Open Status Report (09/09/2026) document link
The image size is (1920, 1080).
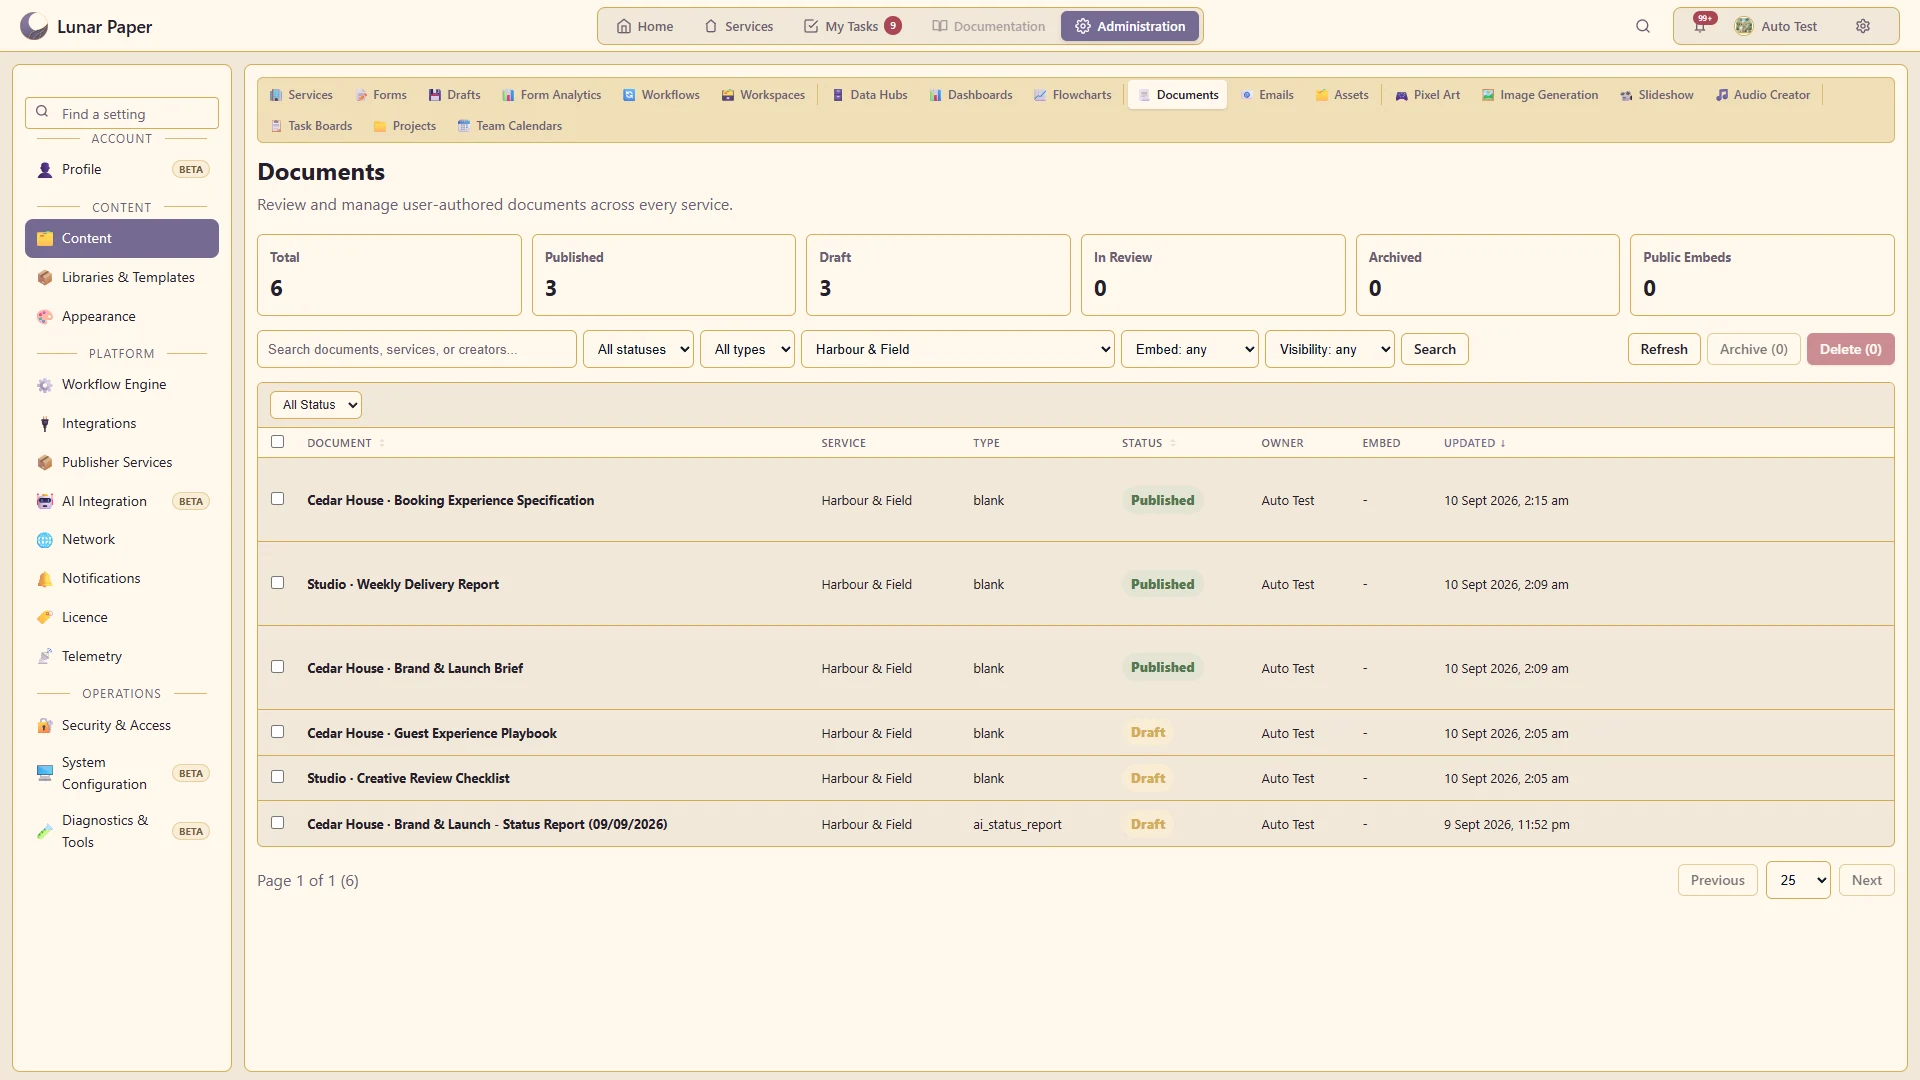tap(487, 824)
